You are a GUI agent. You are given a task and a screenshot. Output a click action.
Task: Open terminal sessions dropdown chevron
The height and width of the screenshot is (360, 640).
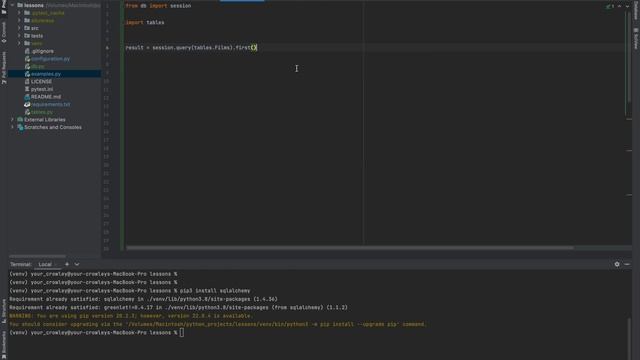click(x=77, y=264)
